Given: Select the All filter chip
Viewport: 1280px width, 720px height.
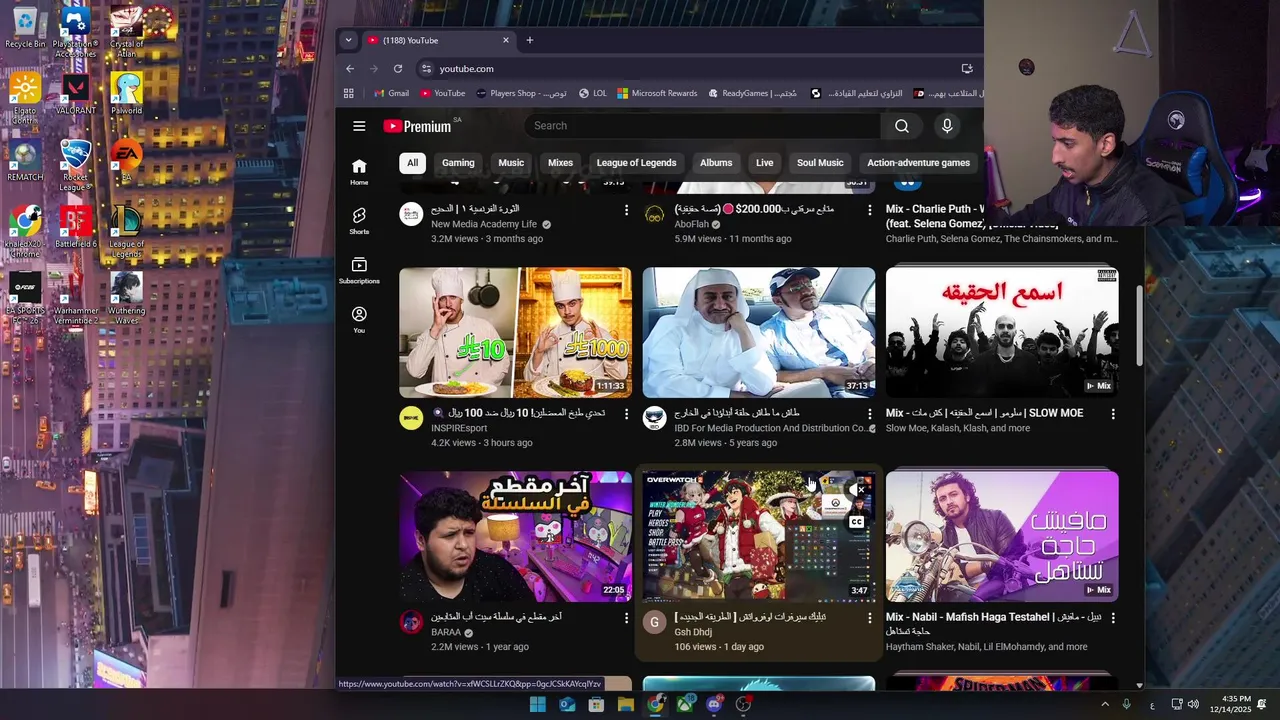Looking at the screenshot, I should point(412,163).
